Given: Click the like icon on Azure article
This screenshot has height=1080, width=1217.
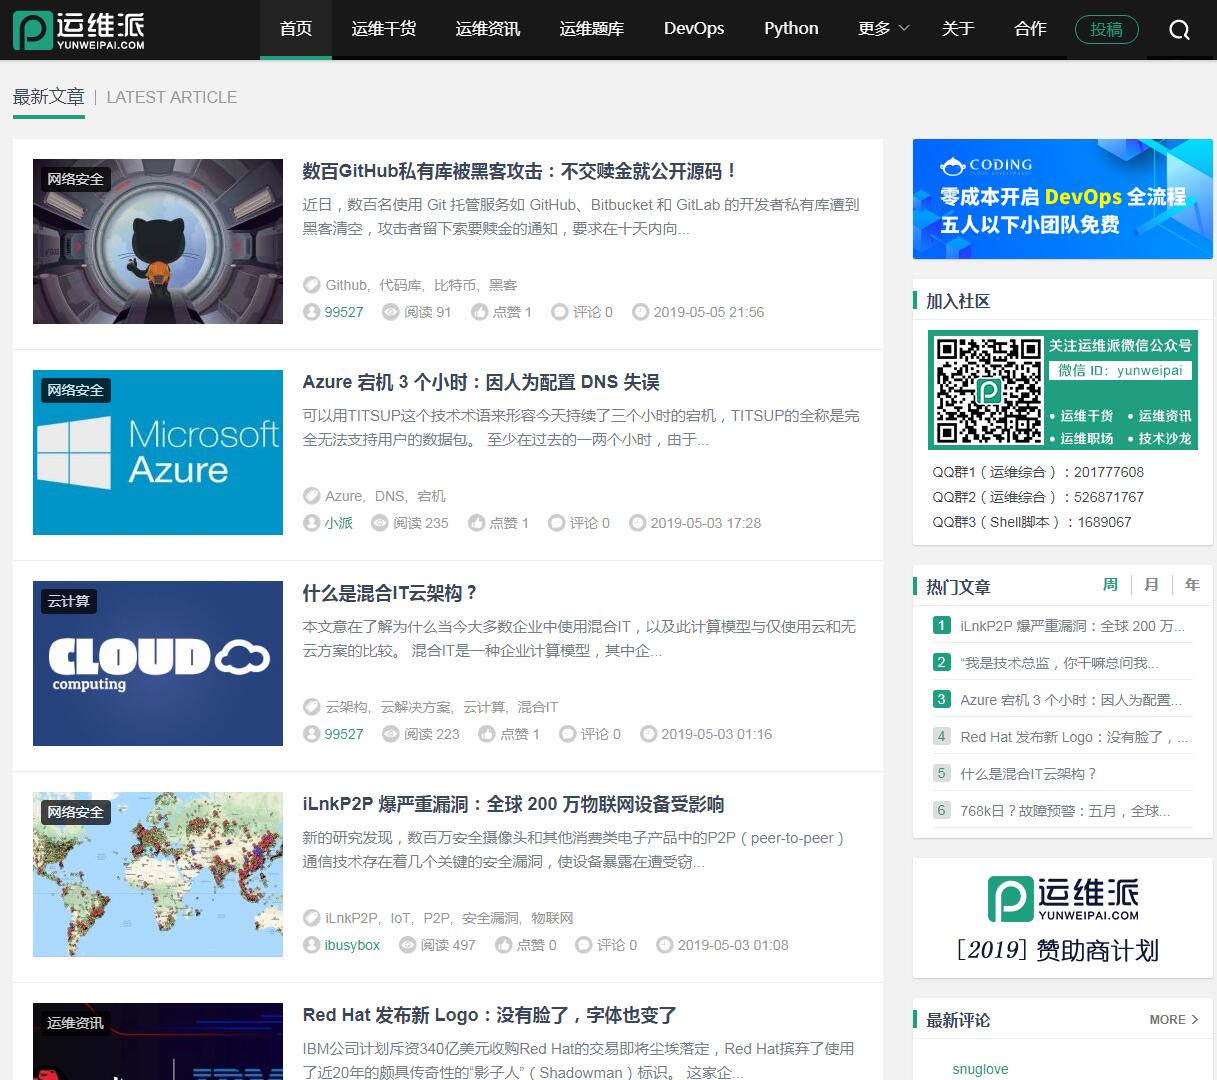Looking at the screenshot, I should pos(476,523).
